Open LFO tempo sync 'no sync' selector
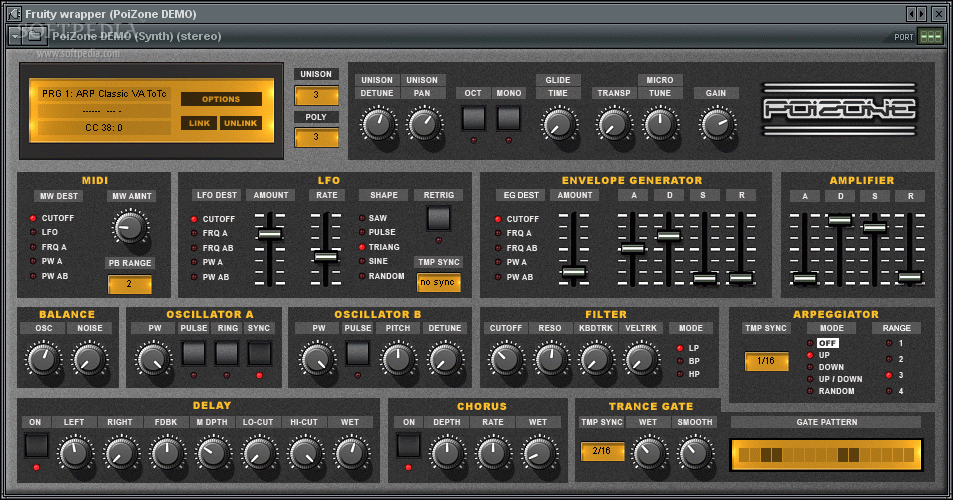This screenshot has width=953, height=500. tap(438, 283)
